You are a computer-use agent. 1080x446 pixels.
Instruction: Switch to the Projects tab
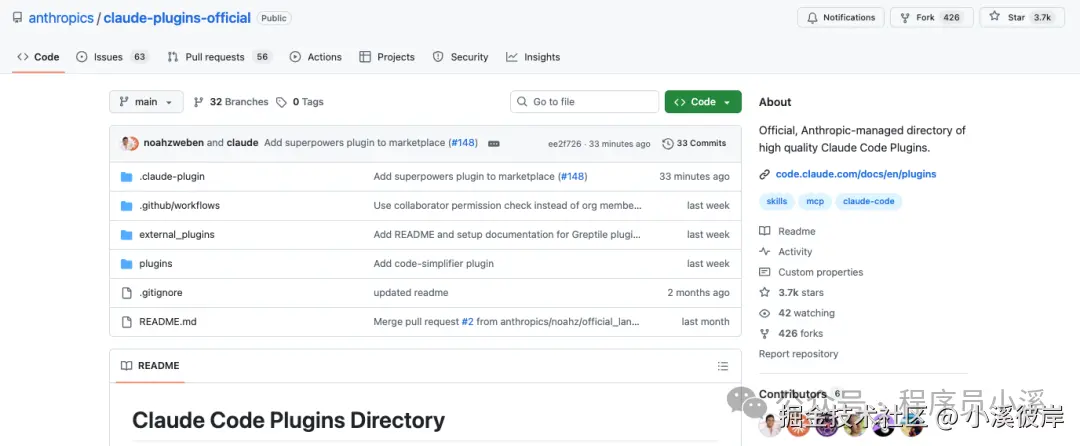coord(387,57)
